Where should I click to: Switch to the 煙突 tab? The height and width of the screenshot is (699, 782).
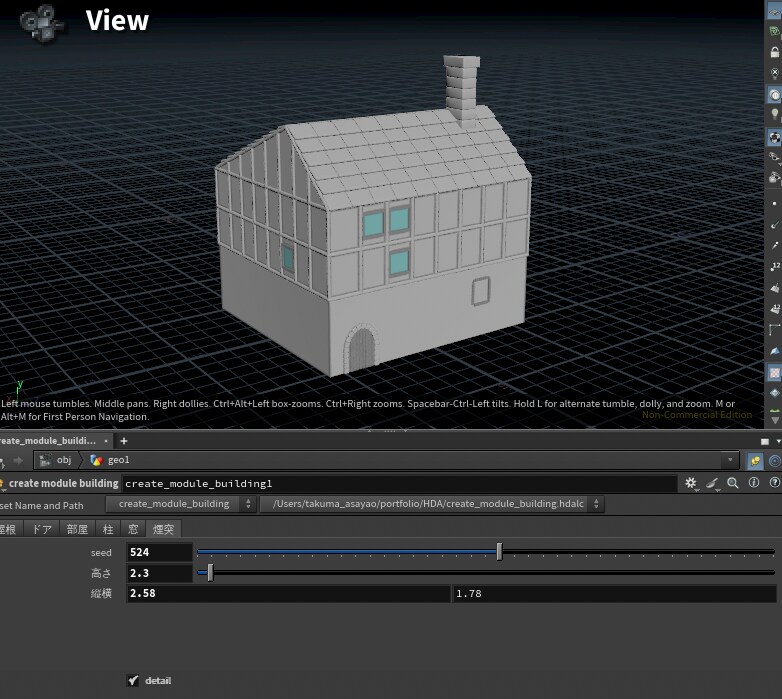pyautogui.click(x=164, y=529)
